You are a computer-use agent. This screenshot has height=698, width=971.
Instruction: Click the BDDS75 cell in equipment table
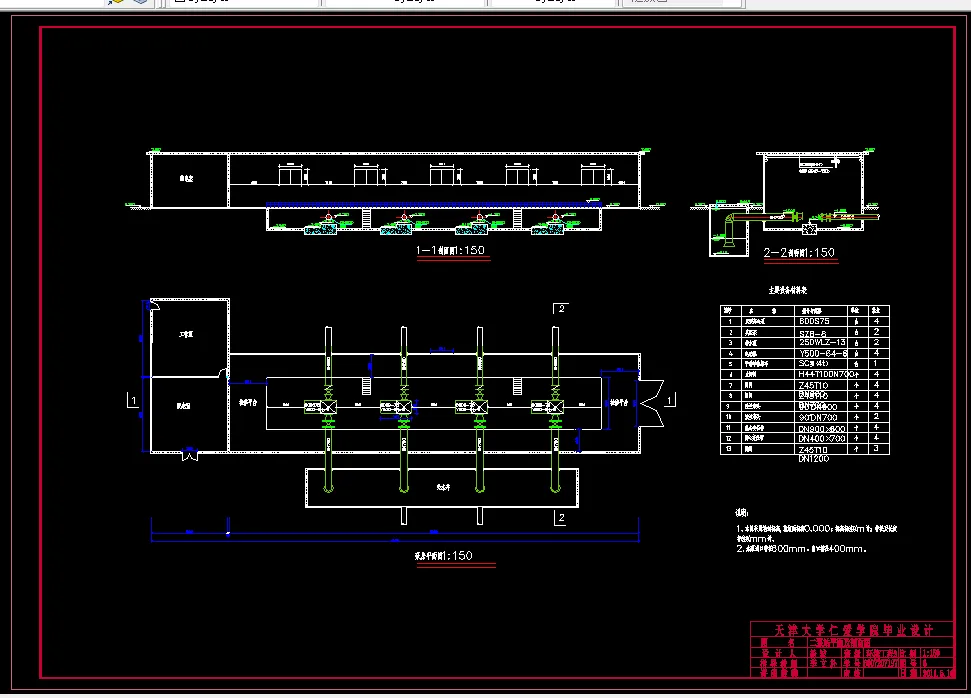point(814,321)
